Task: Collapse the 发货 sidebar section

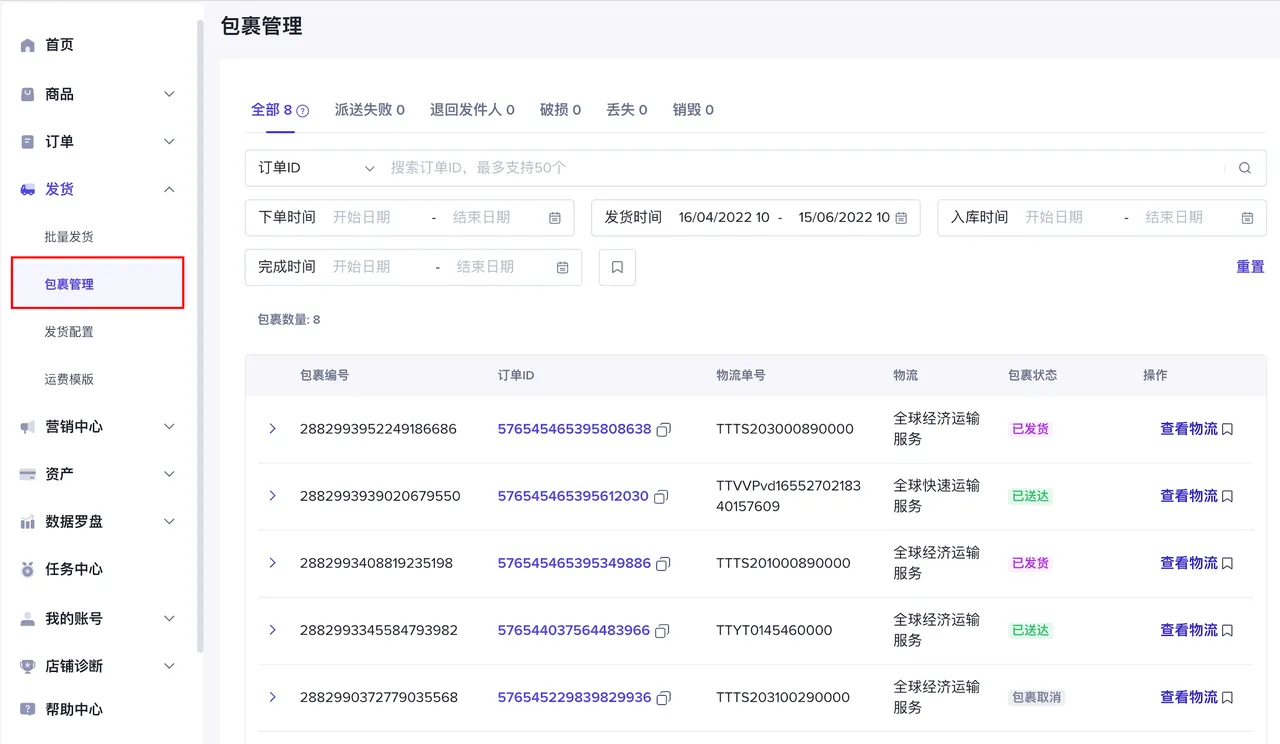Action: [x=168, y=188]
